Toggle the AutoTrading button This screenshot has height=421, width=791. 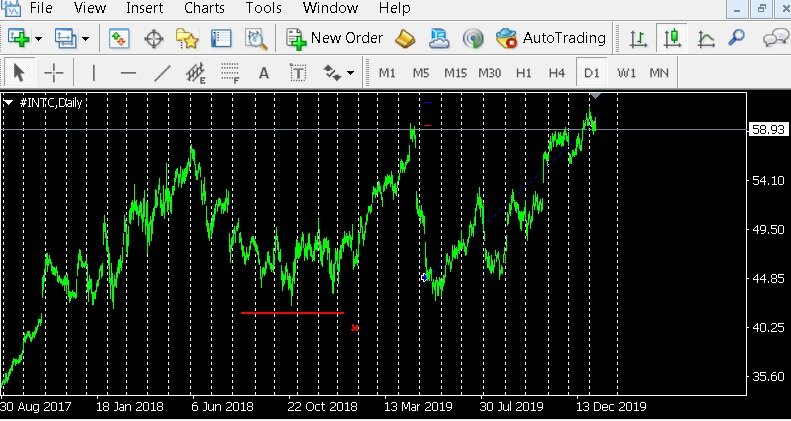coord(550,38)
